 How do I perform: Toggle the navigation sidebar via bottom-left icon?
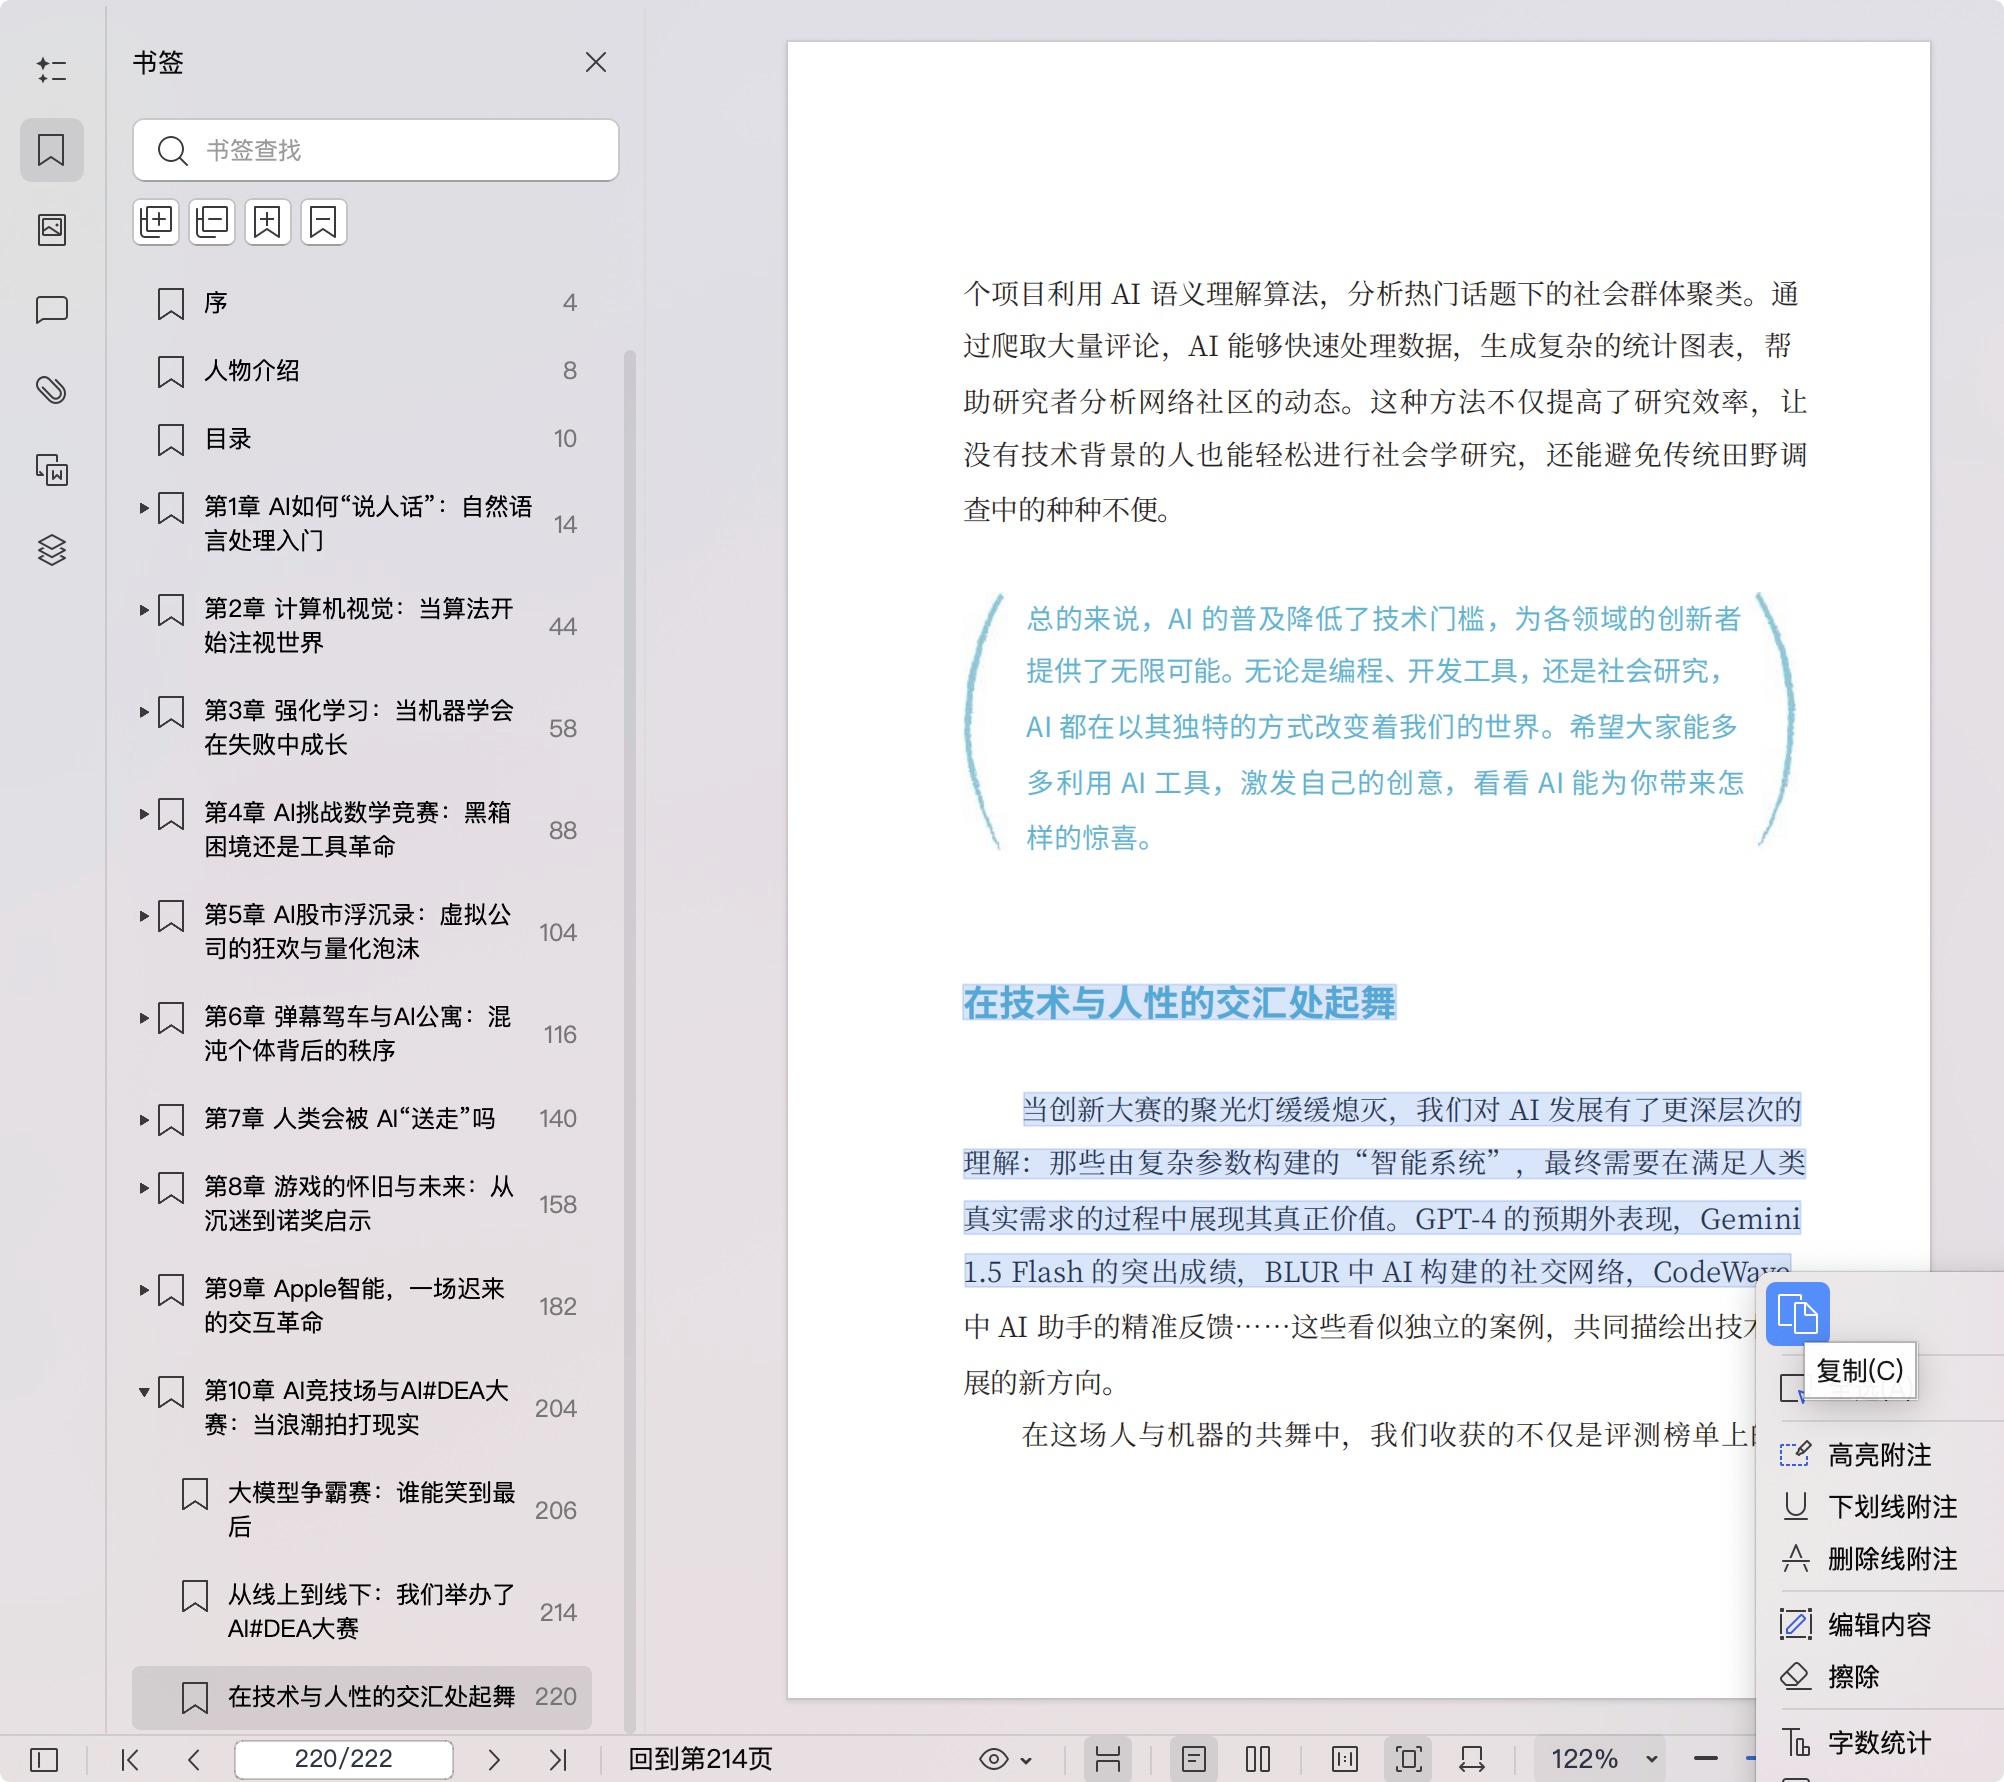(x=44, y=1758)
